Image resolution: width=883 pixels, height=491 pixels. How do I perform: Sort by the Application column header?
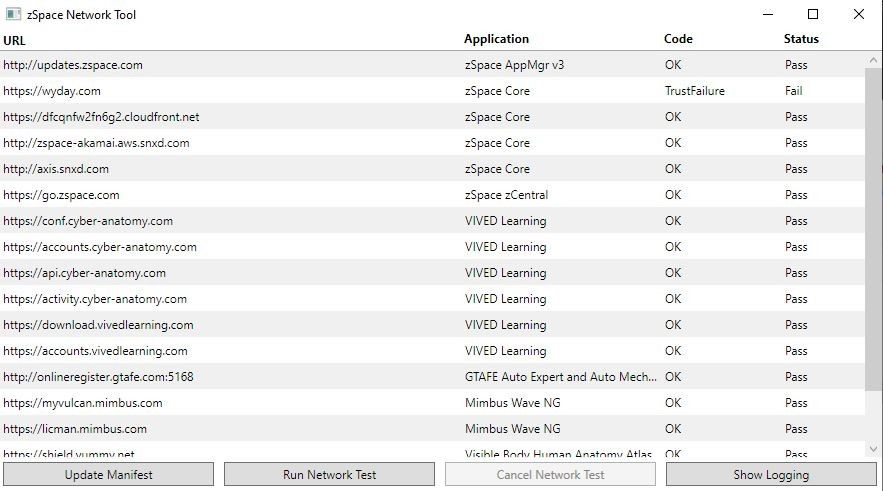click(496, 39)
